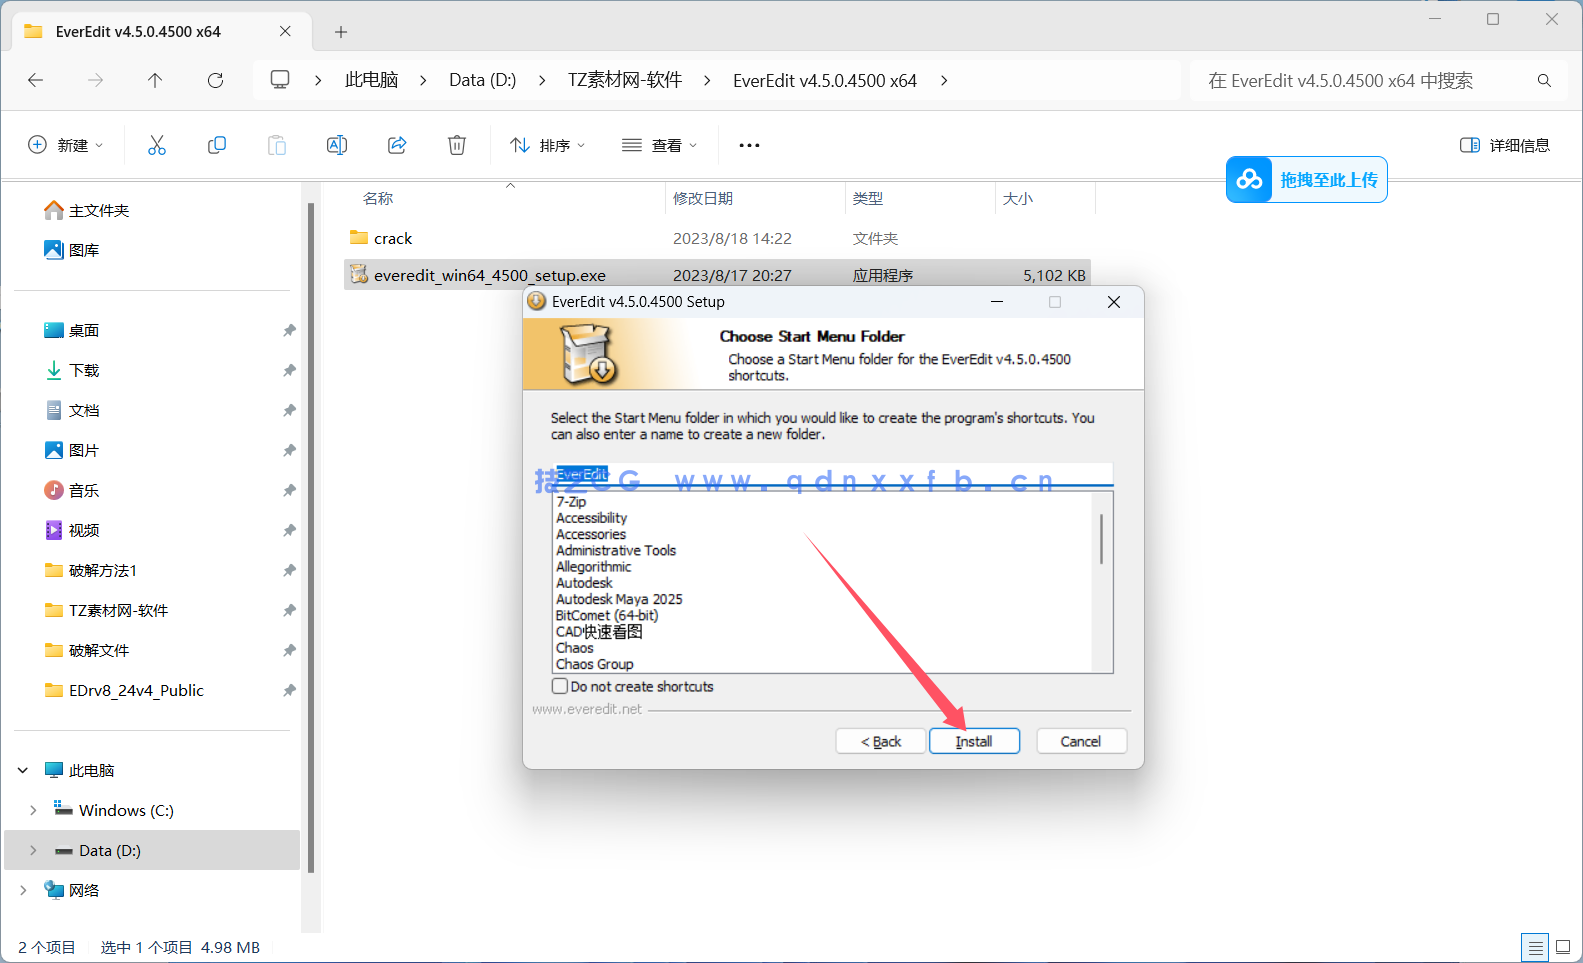
Task: Select CAD快速看图 folder entry
Action: [599, 631]
